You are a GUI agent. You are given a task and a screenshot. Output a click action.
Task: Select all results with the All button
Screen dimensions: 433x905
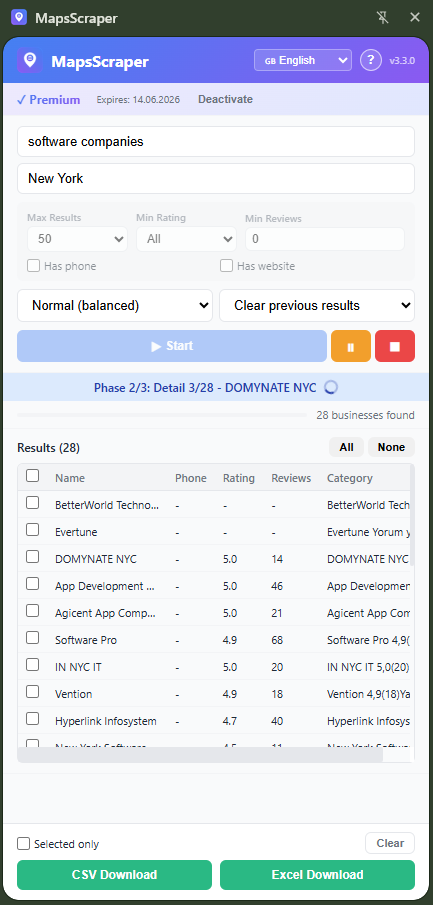click(x=346, y=447)
